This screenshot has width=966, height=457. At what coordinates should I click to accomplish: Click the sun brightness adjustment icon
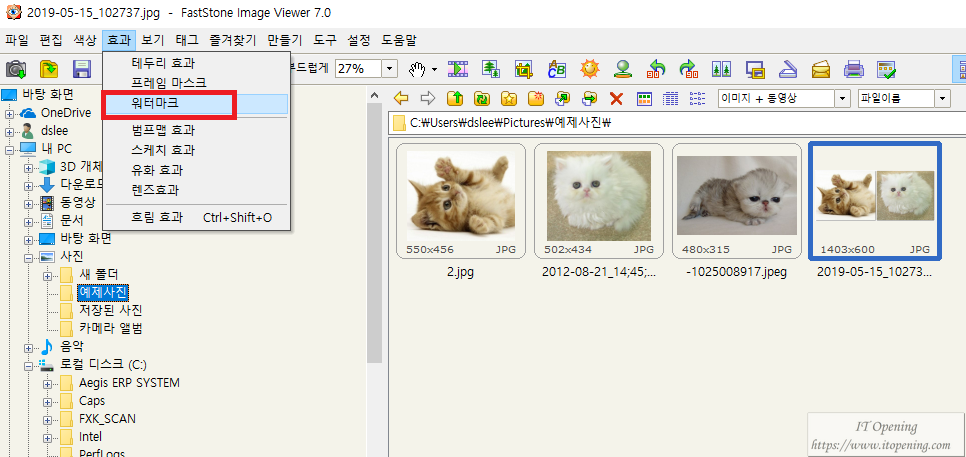click(590, 69)
